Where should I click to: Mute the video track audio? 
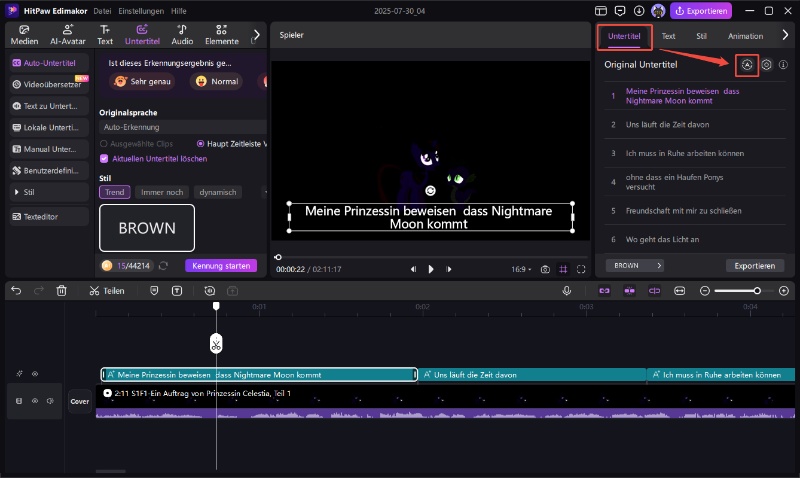pyautogui.click(x=50, y=401)
